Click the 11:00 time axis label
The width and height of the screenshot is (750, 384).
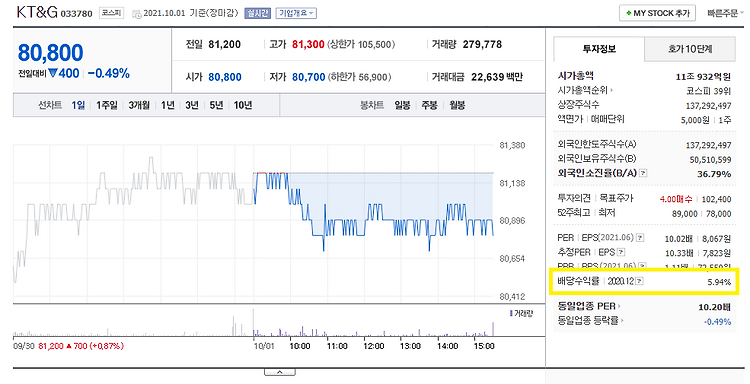337,346
